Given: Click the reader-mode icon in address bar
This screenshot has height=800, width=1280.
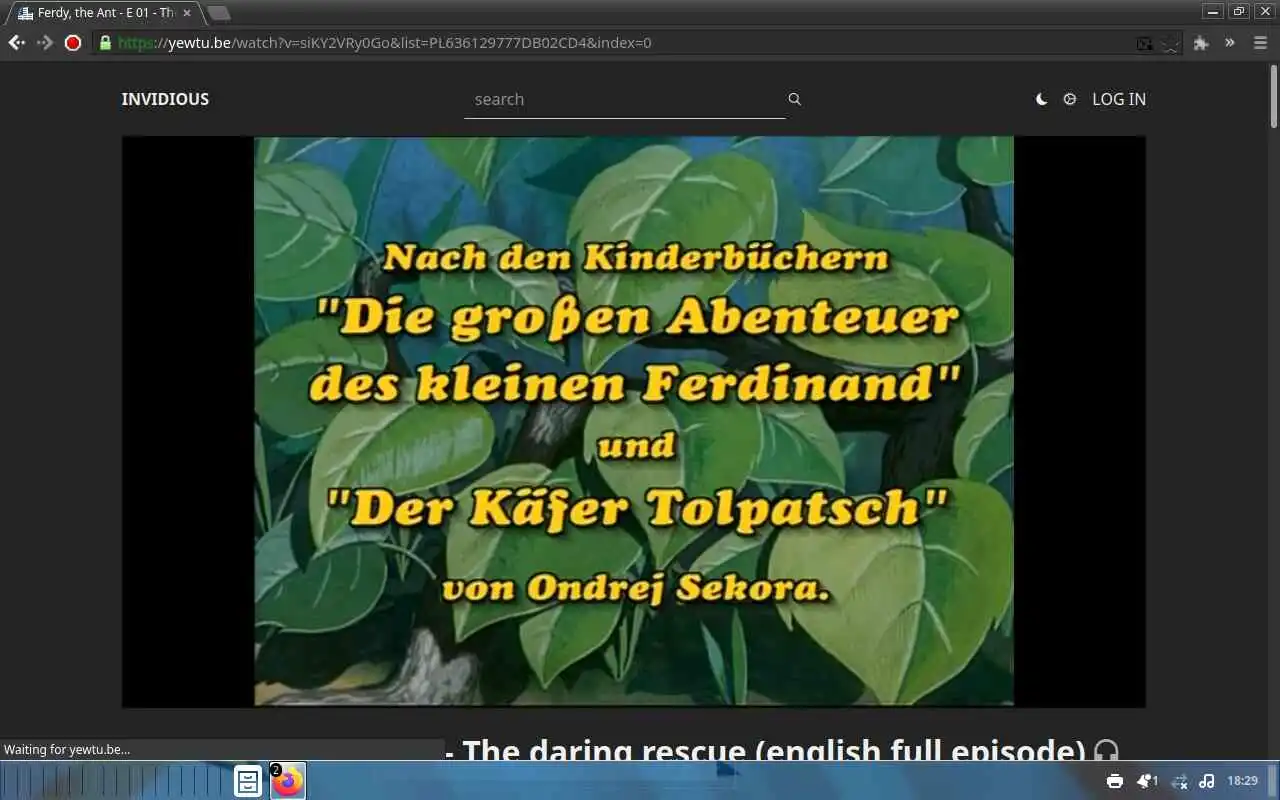Looking at the screenshot, I should 1145,43.
